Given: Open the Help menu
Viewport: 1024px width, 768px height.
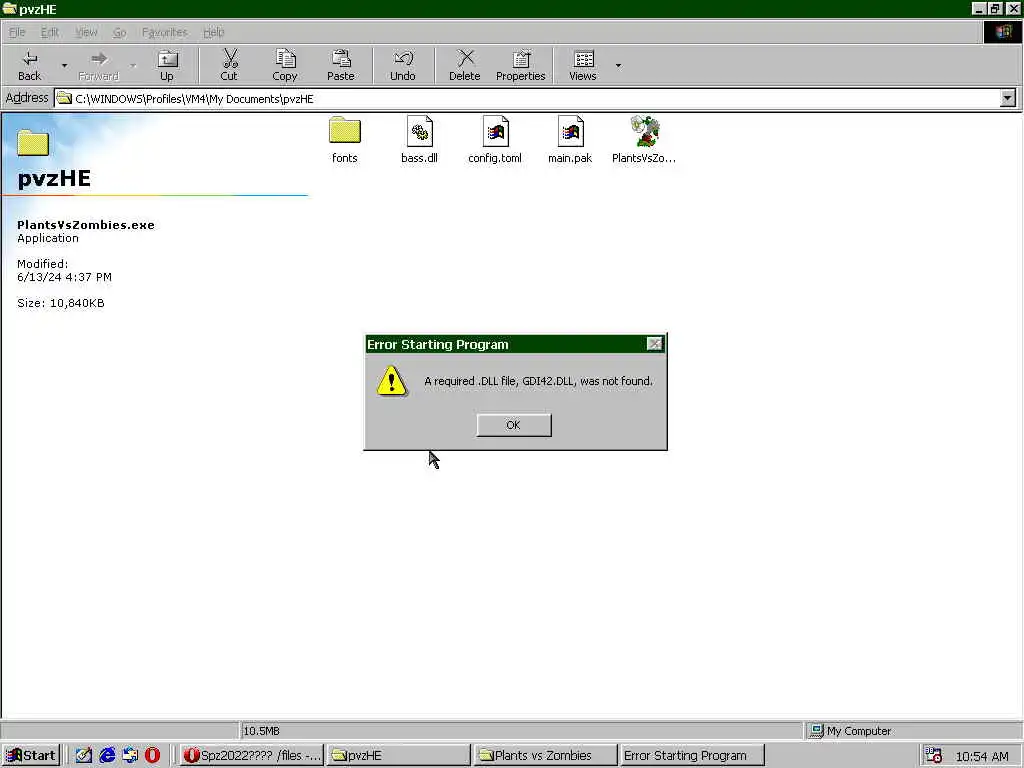Looking at the screenshot, I should [214, 32].
